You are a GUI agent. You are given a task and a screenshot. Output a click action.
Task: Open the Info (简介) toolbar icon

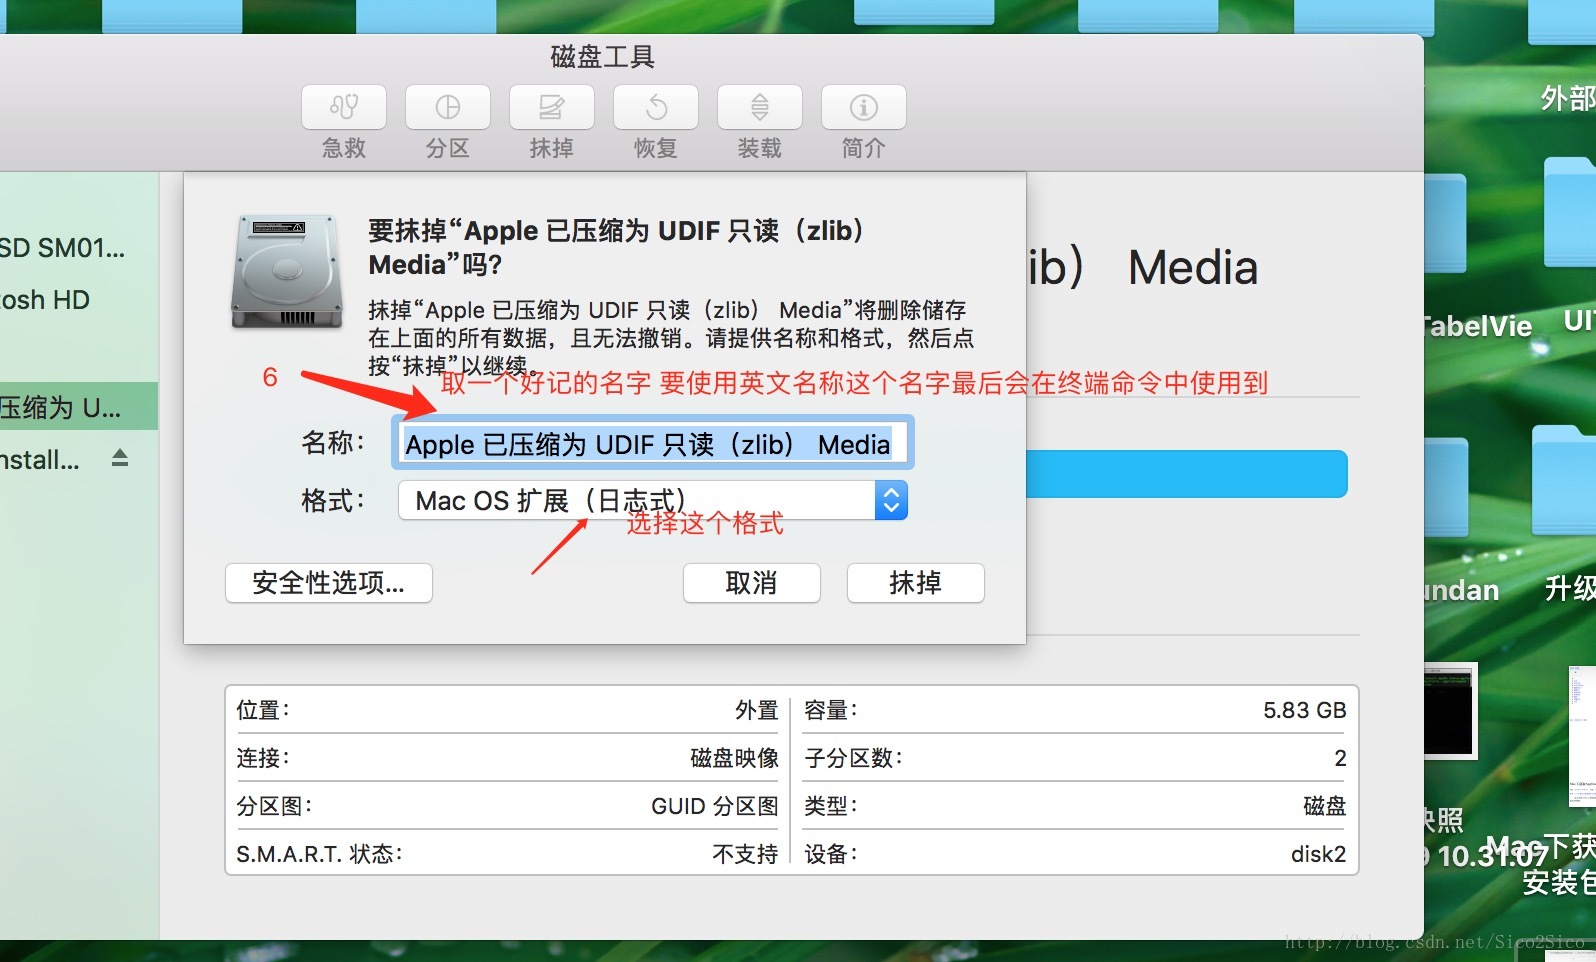tap(864, 107)
